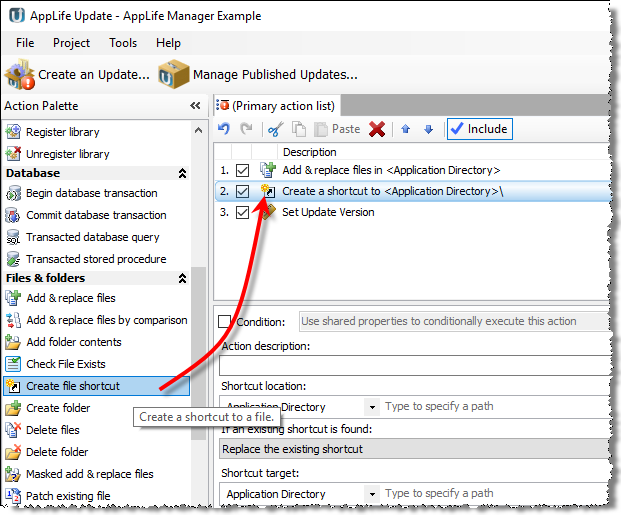The height and width of the screenshot is (515, 621).
Task: Select 'Add & replace files in <Application Directory>' row
Action: pos(412,170)
